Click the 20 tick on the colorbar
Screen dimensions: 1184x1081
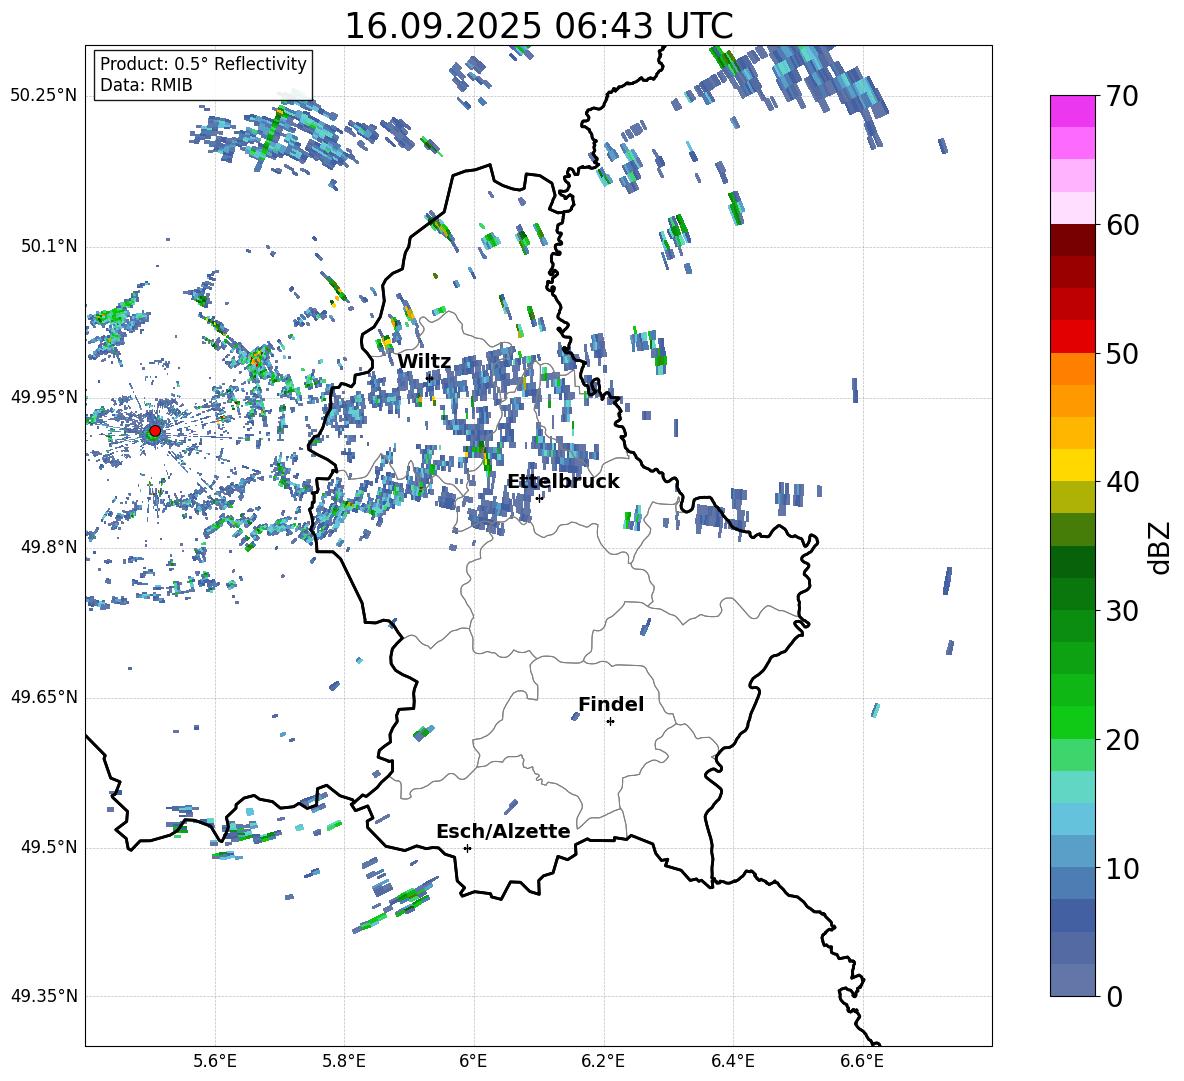pyautogui.click(x=1122, y=739)
